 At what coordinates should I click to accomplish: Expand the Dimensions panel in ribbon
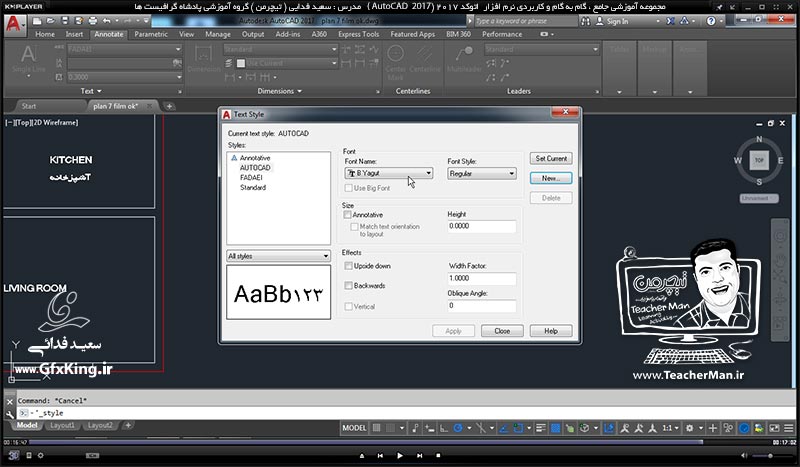pyautogui.click(x=280, y=91)
